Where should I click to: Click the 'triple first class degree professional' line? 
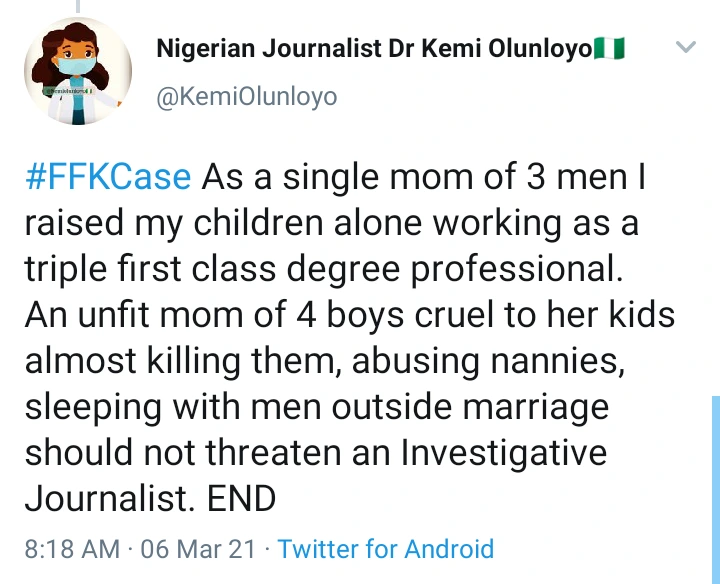pos(324,269)
